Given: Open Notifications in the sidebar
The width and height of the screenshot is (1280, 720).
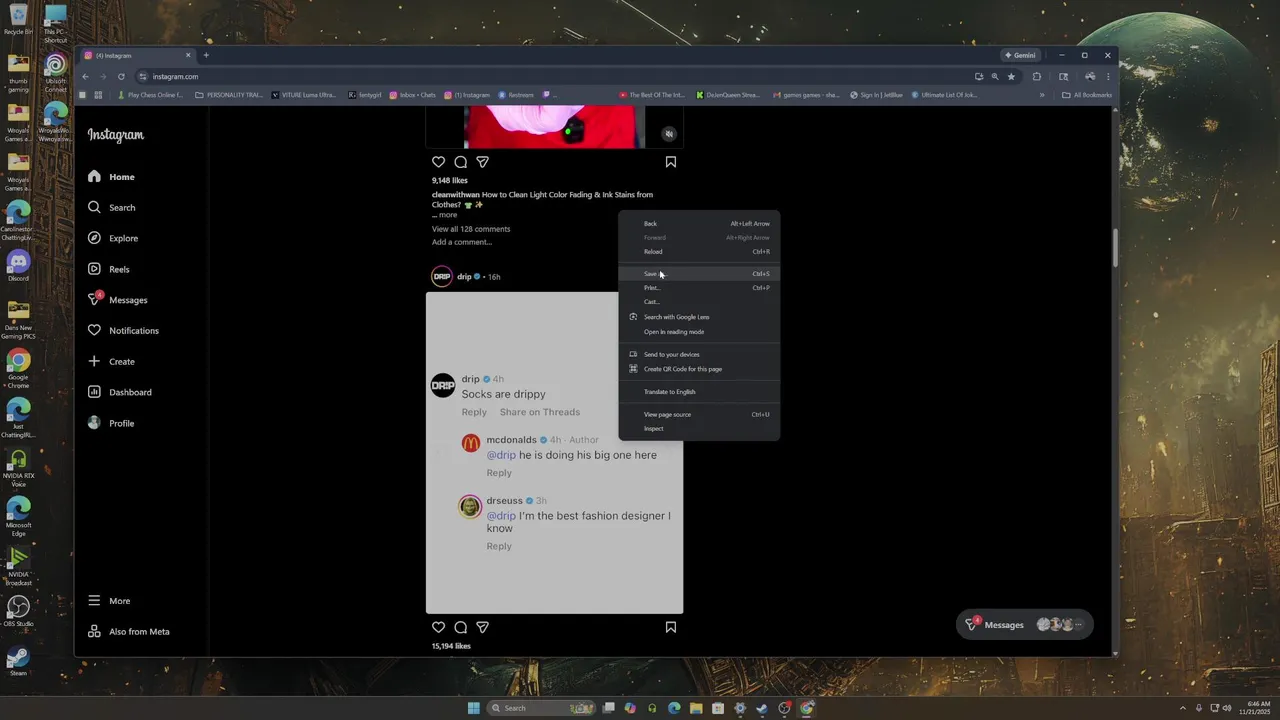Looking at the screenshot, I should [123, 331].
